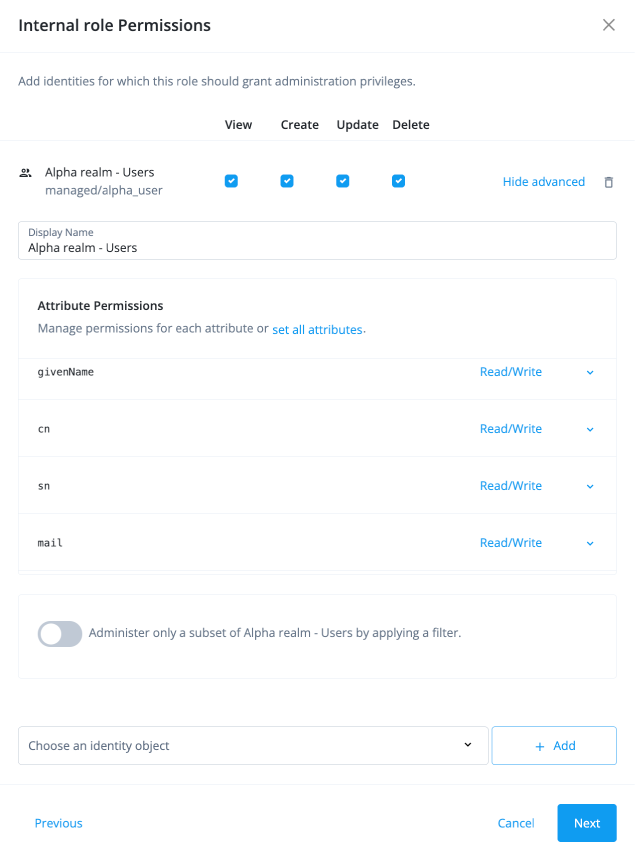Uncheck the View permission checkbox

click(231, 181)
